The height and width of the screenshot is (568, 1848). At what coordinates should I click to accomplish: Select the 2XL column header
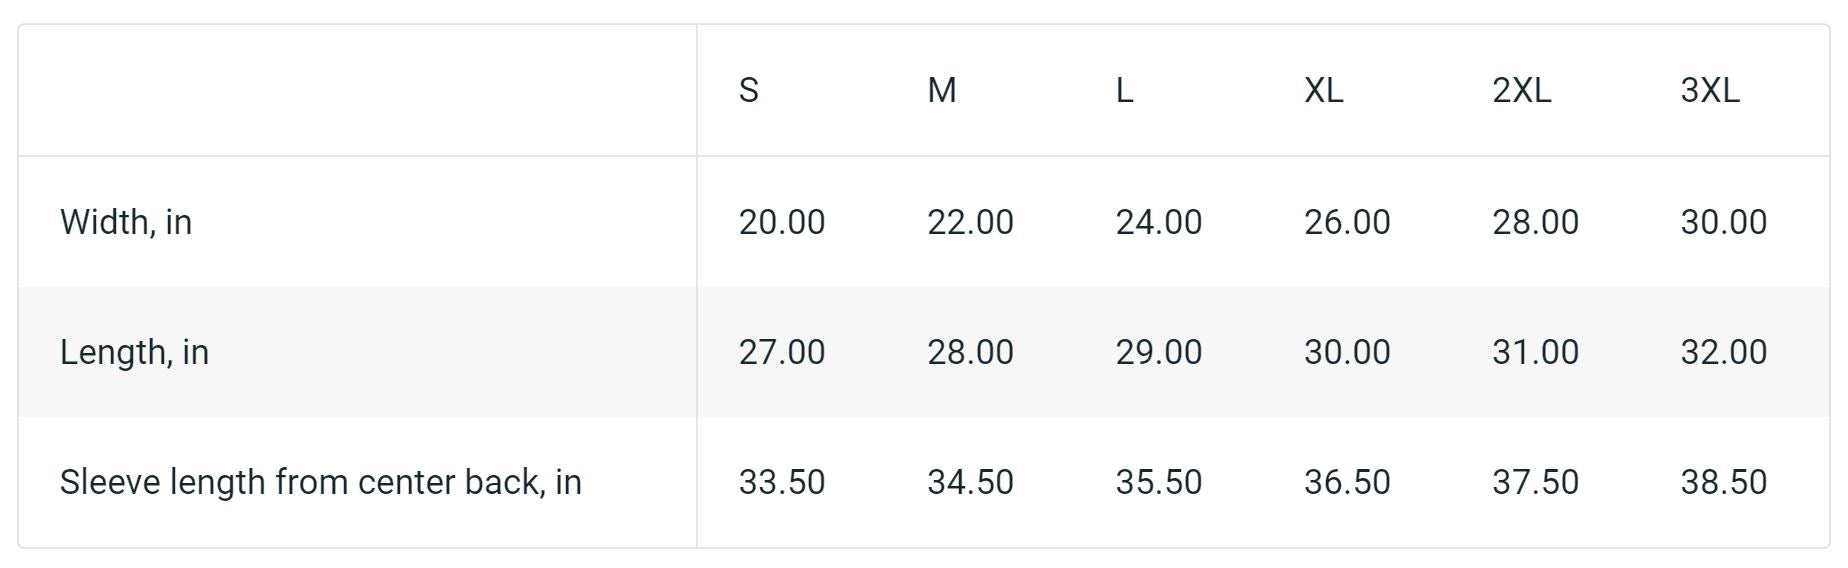point(1521,90)
